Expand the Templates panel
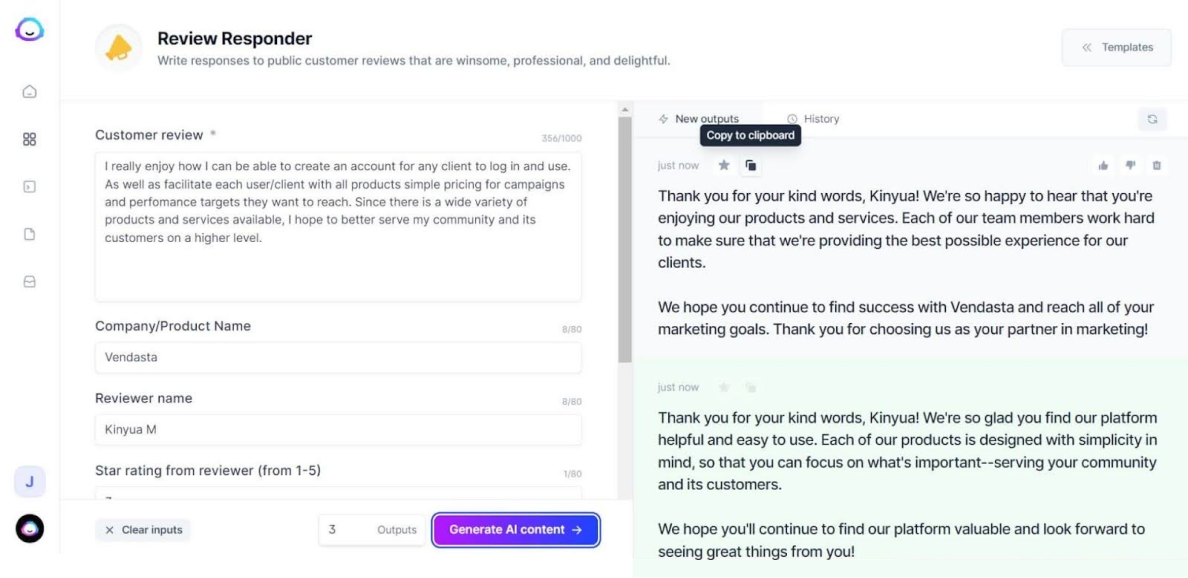Image resolution: width=1188 pixels, height=578 pixels. pos(1116,47)
